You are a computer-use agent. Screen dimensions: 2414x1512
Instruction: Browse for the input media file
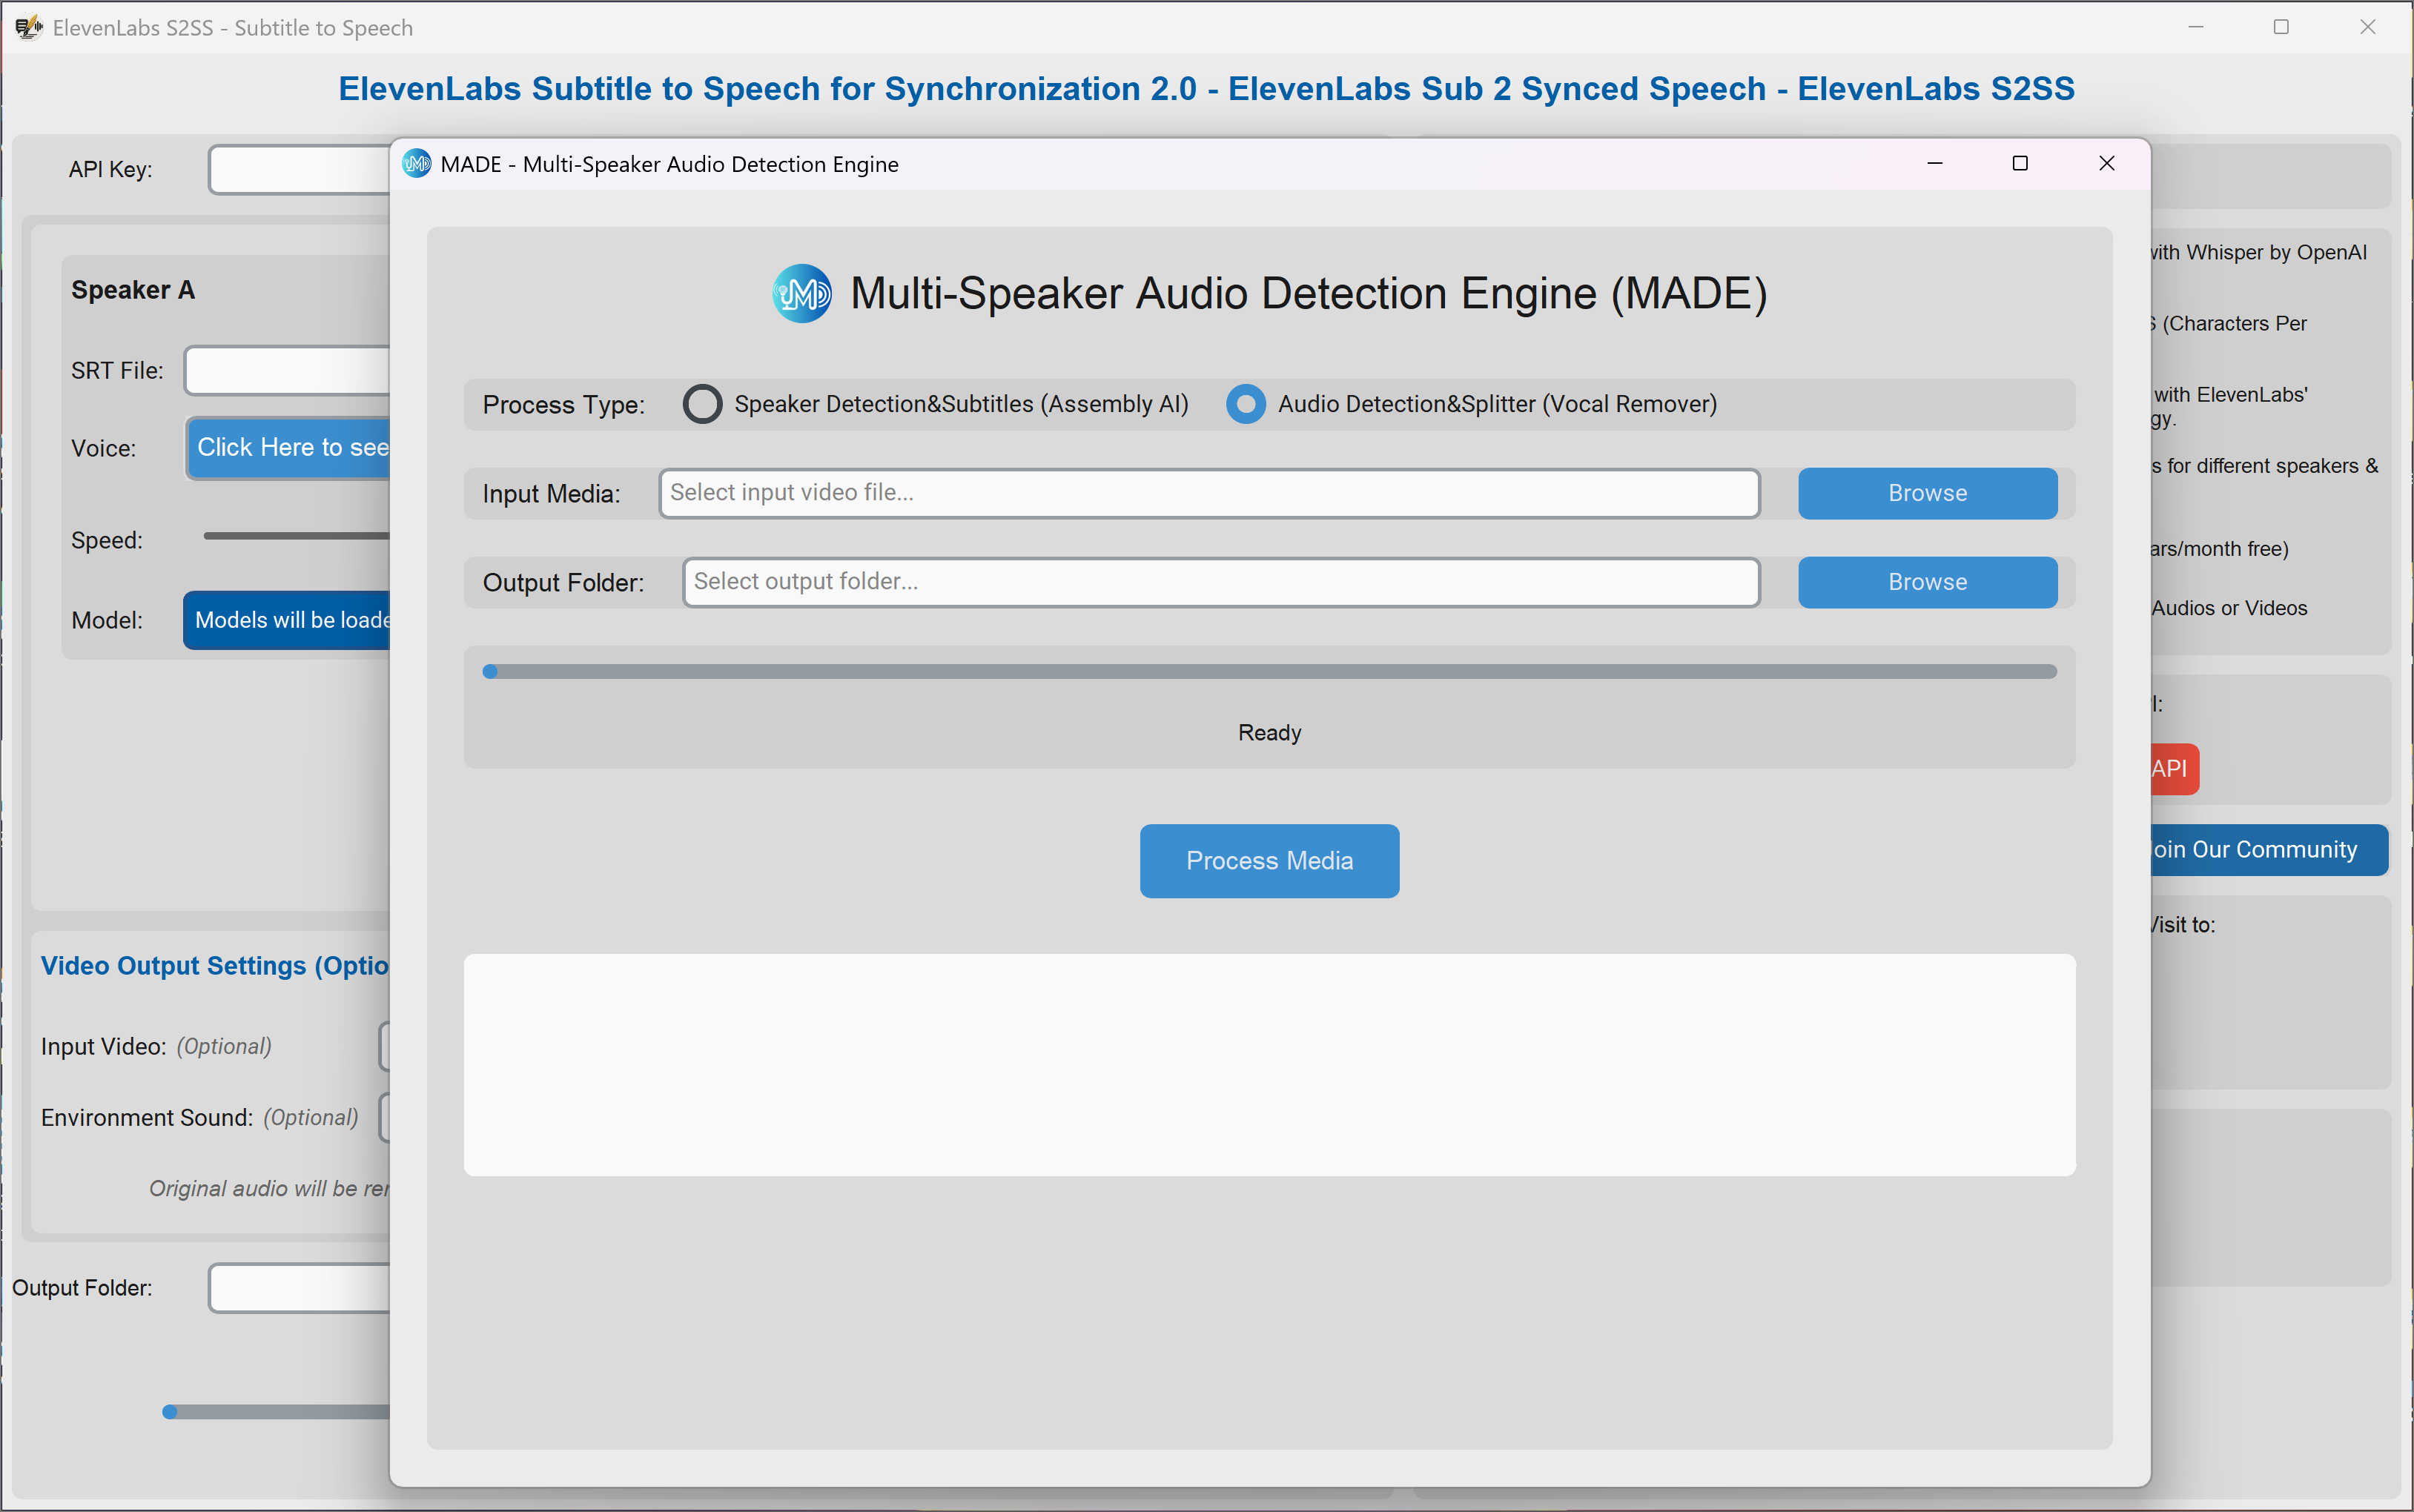(x=1926, y=493)
